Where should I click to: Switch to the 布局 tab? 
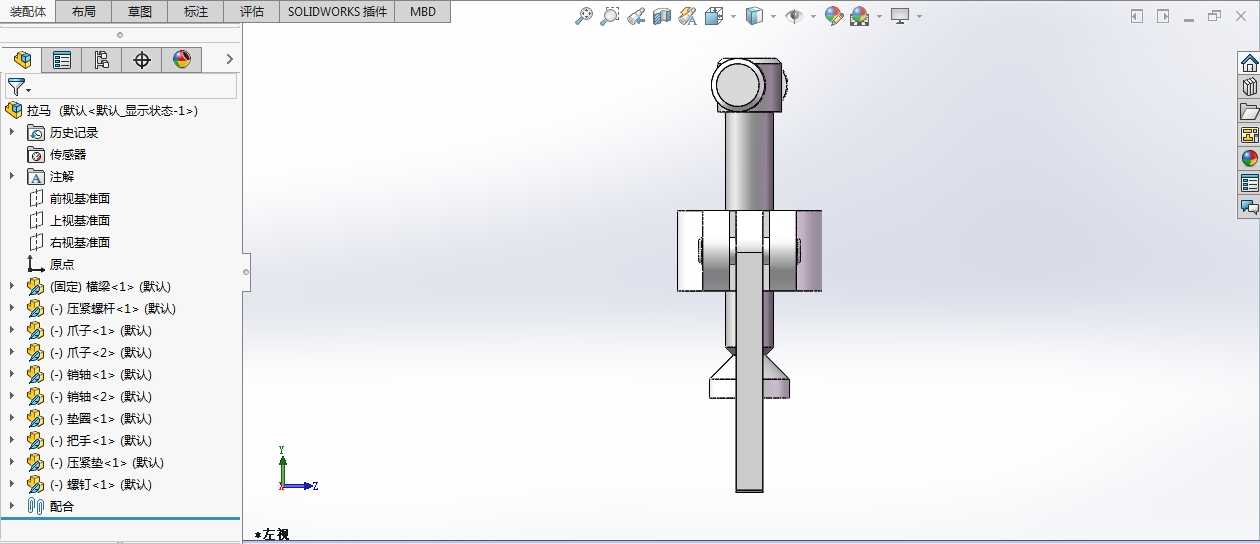tap(84, 12)
